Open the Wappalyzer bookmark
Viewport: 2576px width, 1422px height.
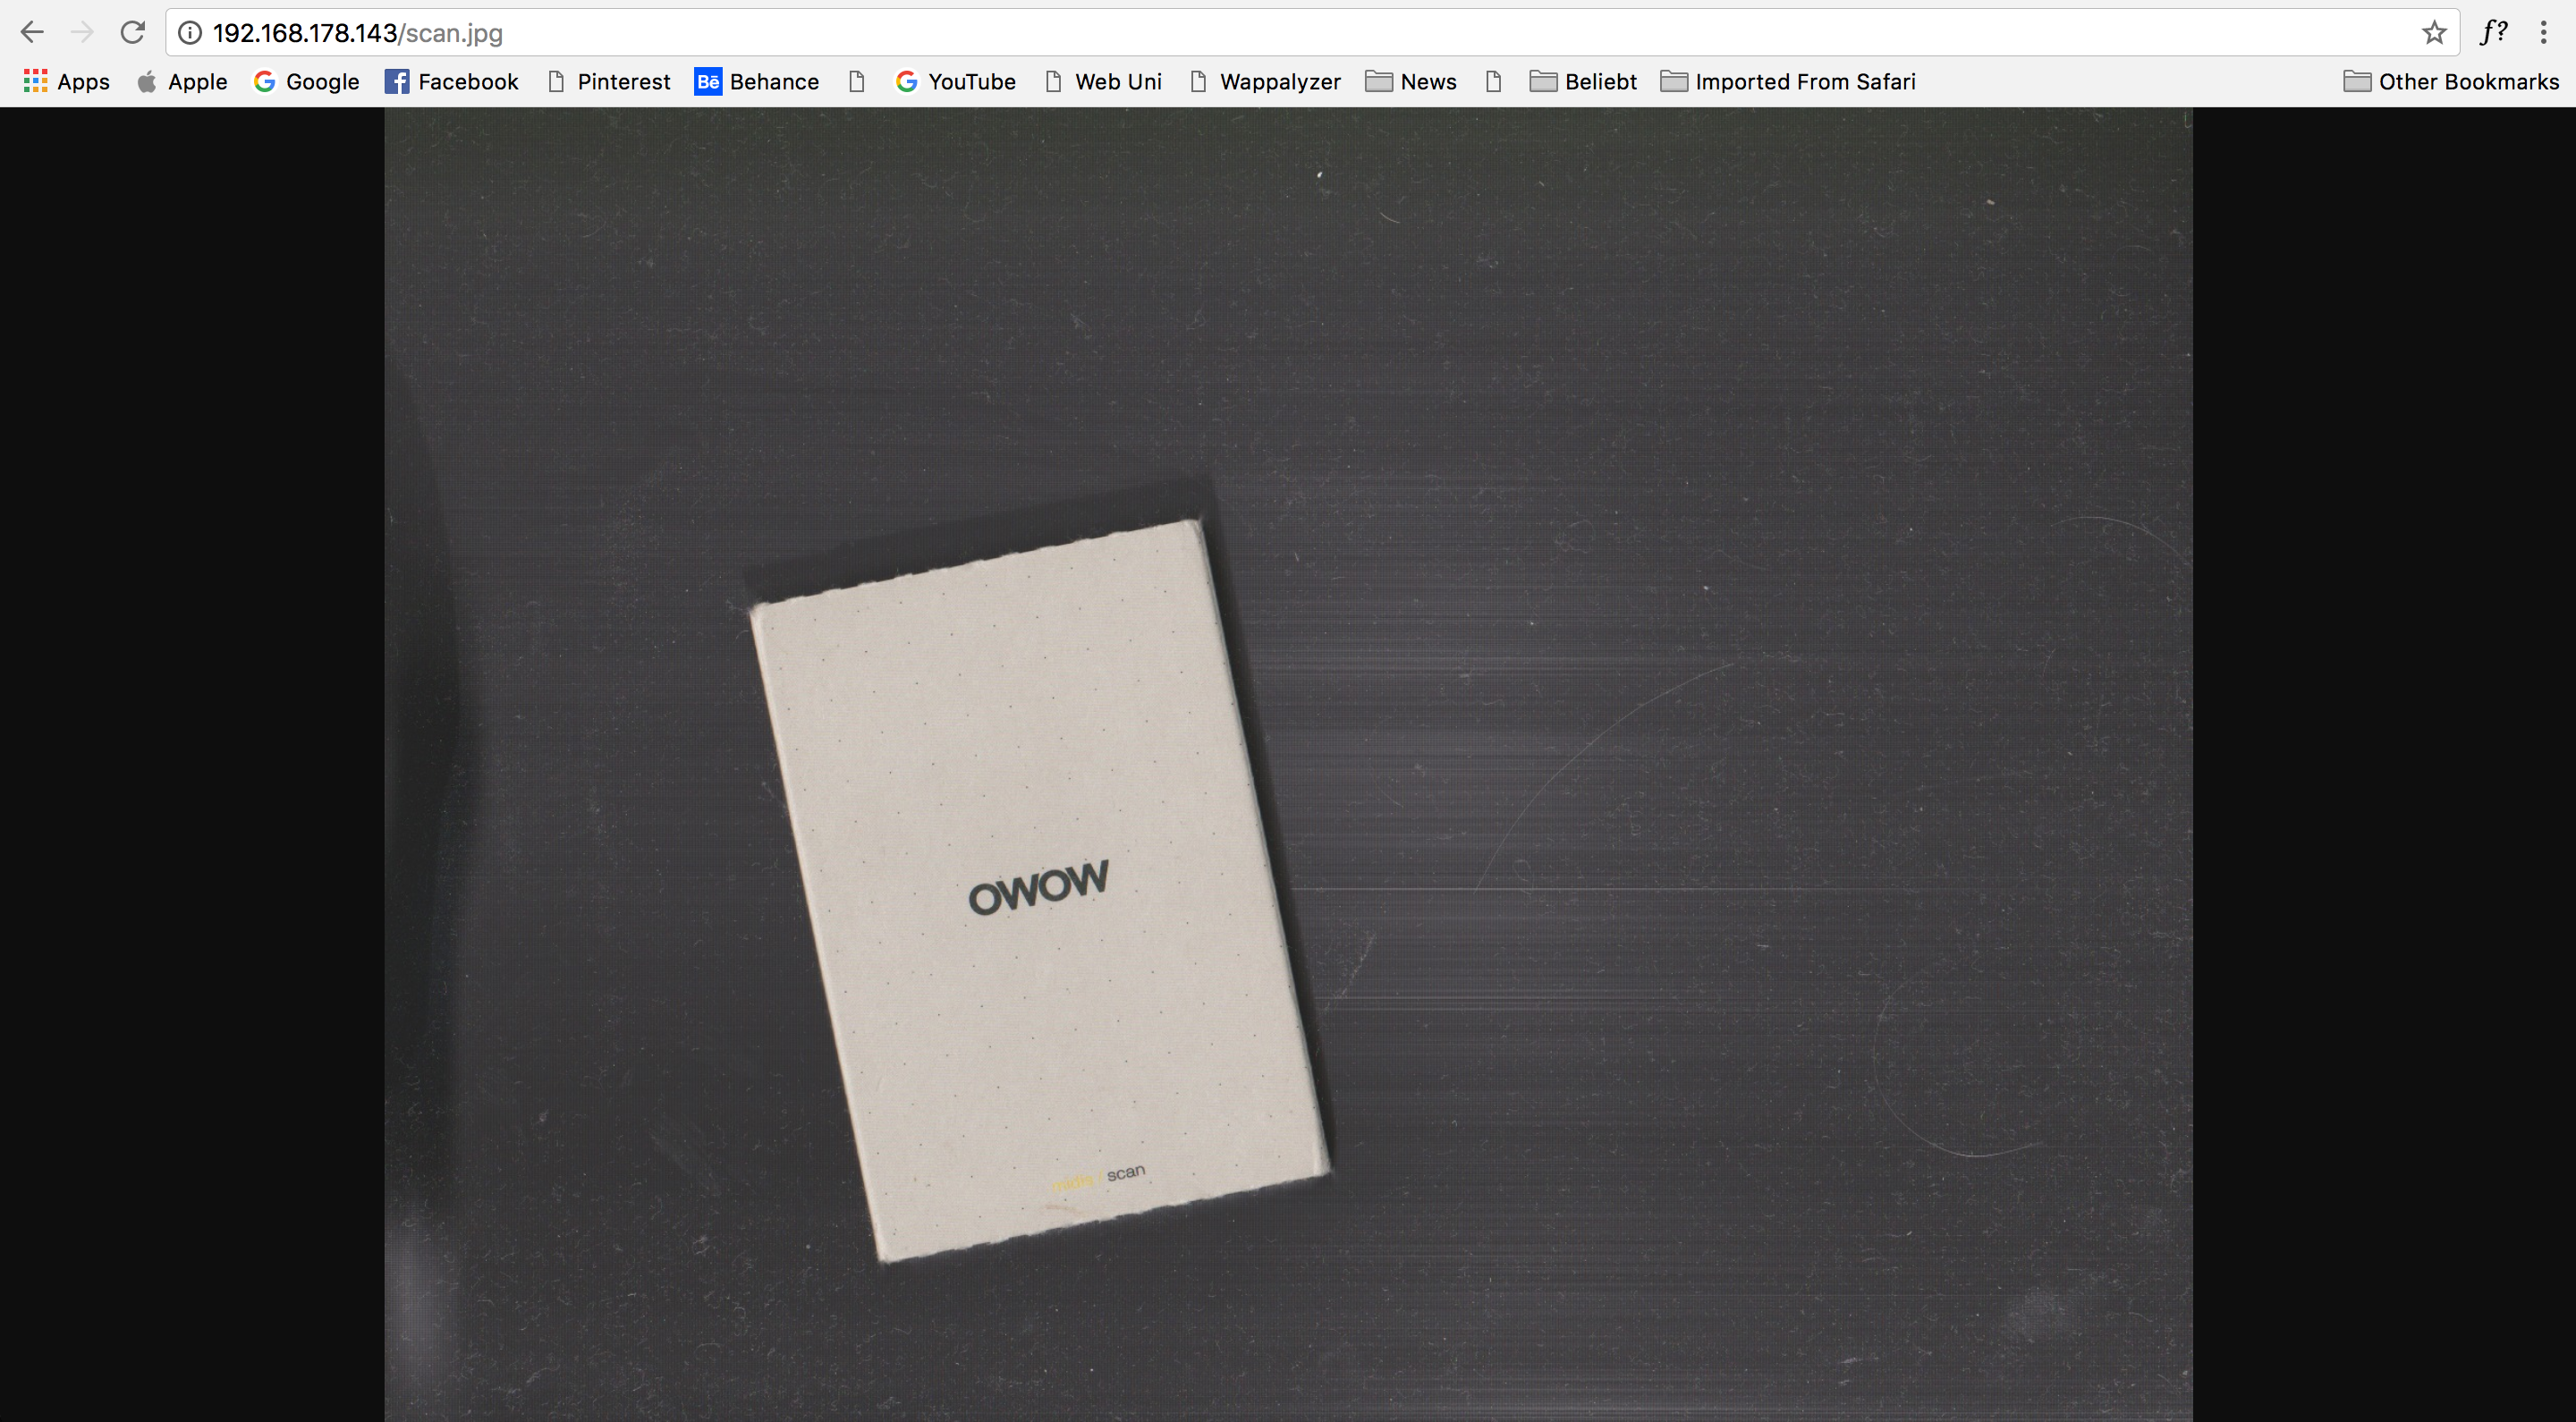click(x=1265, y=82)
